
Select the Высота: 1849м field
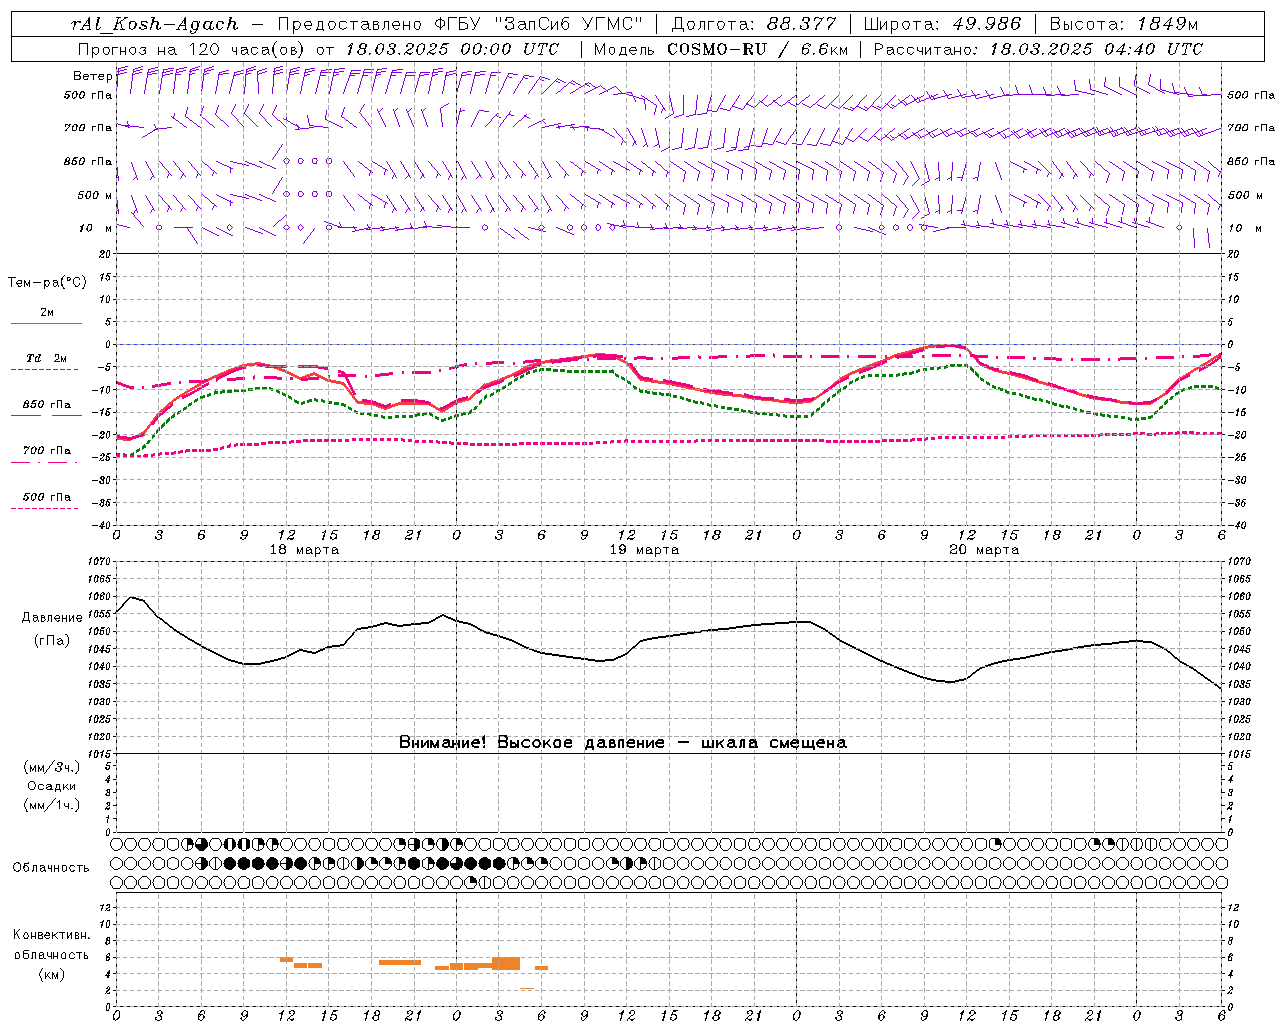[x=1124, y=24]
